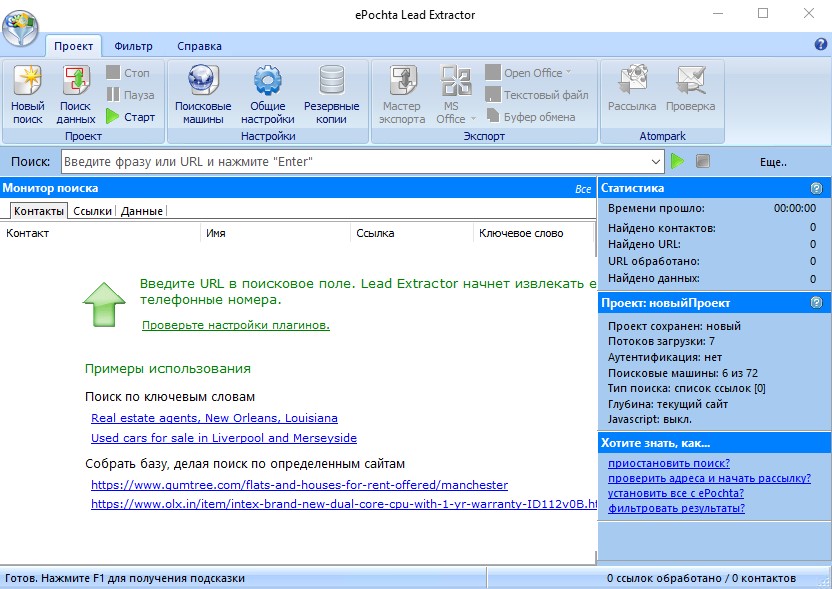This screenshot has height=589, width=832.
Task: Expand the search field history dropdown
Action: [656, 161]
